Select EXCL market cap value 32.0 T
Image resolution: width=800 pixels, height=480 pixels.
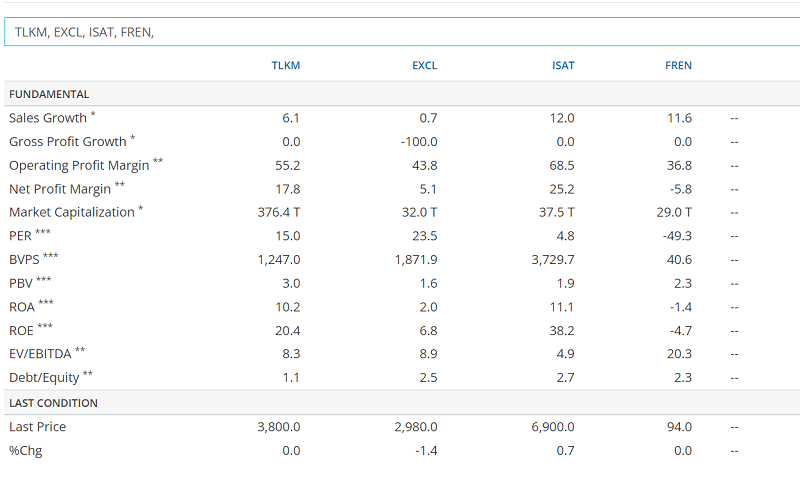coord(419,212)
